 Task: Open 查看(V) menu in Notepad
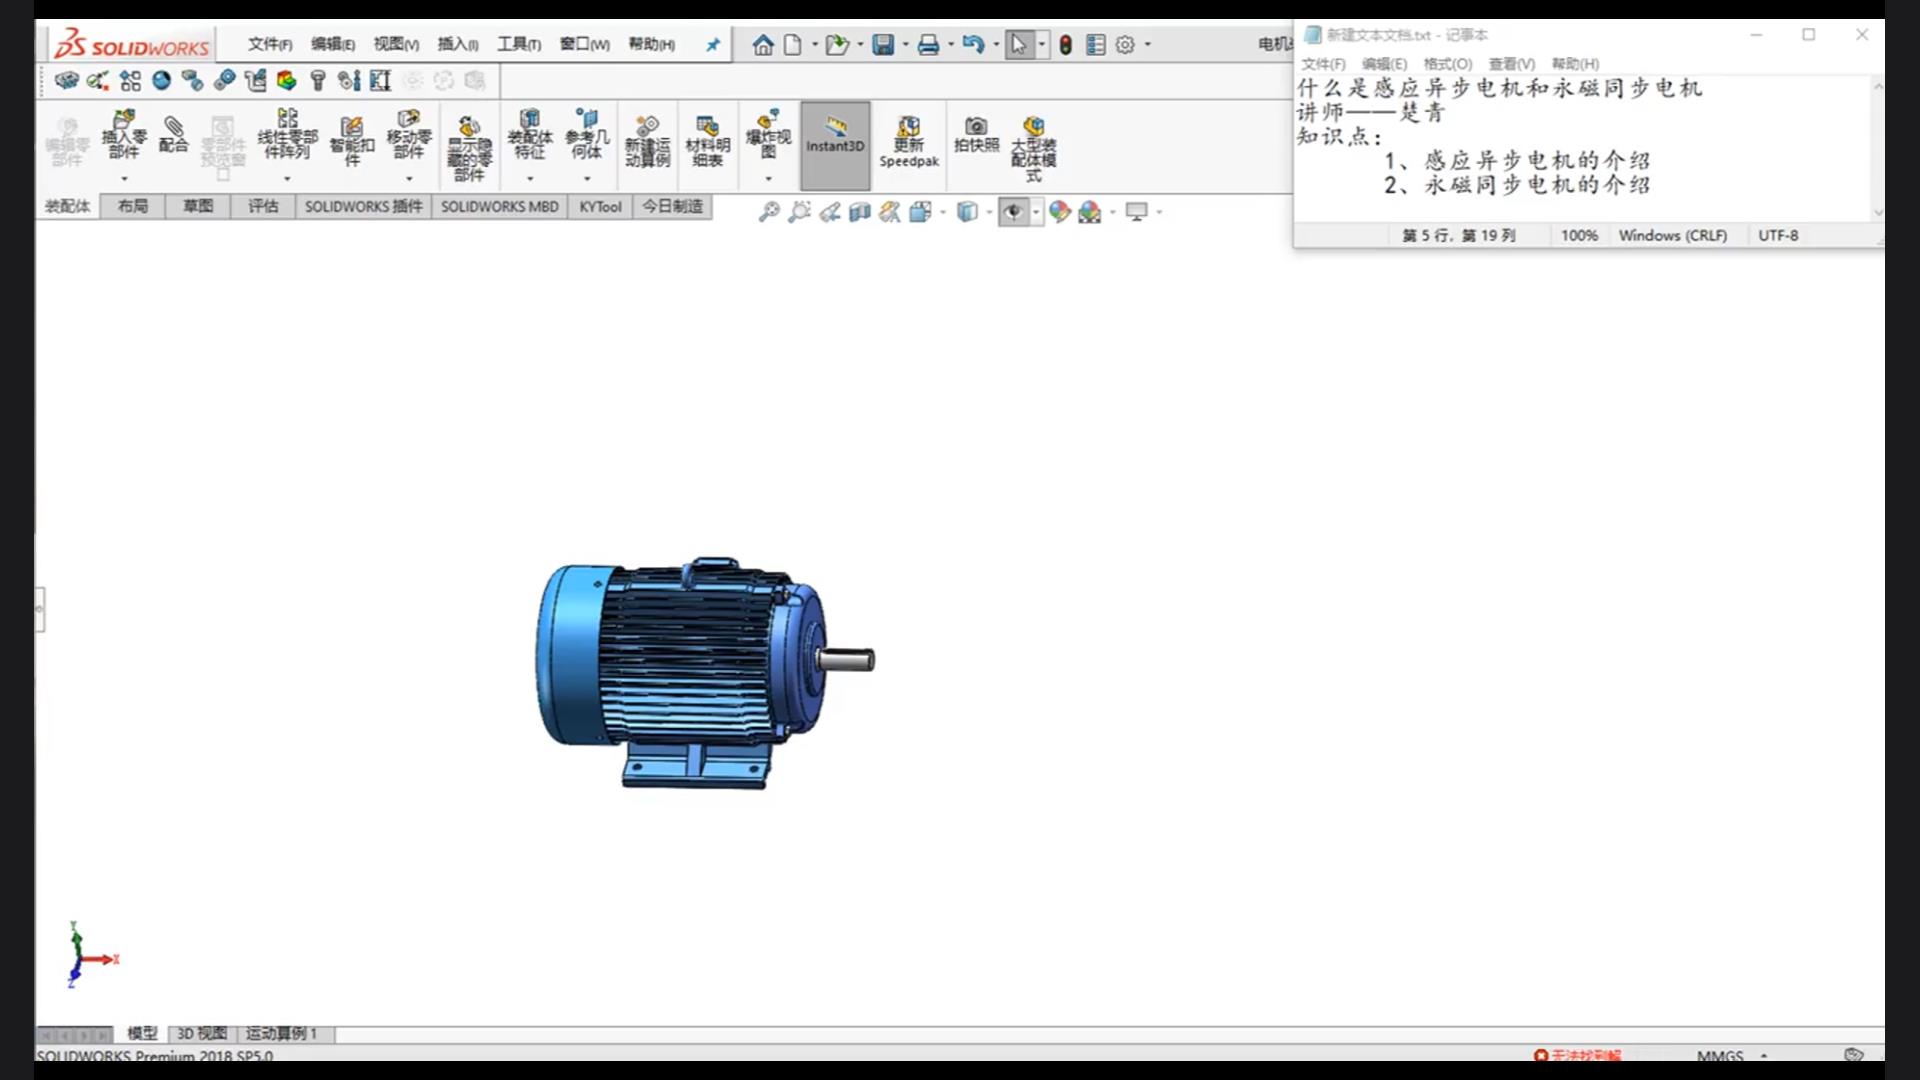click(x=1511, y=64)
